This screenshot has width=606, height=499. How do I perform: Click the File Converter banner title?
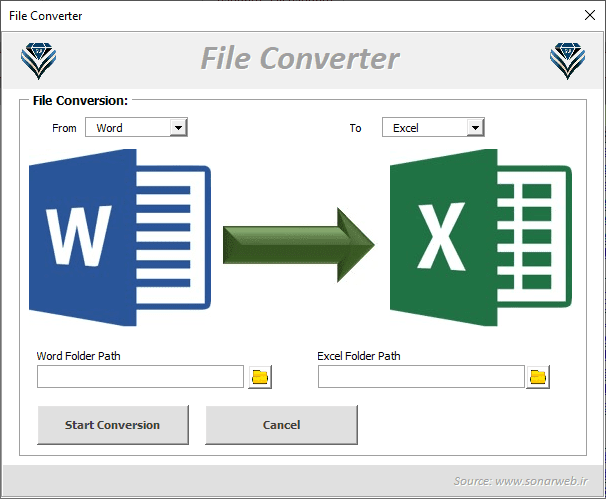(300, 59)
